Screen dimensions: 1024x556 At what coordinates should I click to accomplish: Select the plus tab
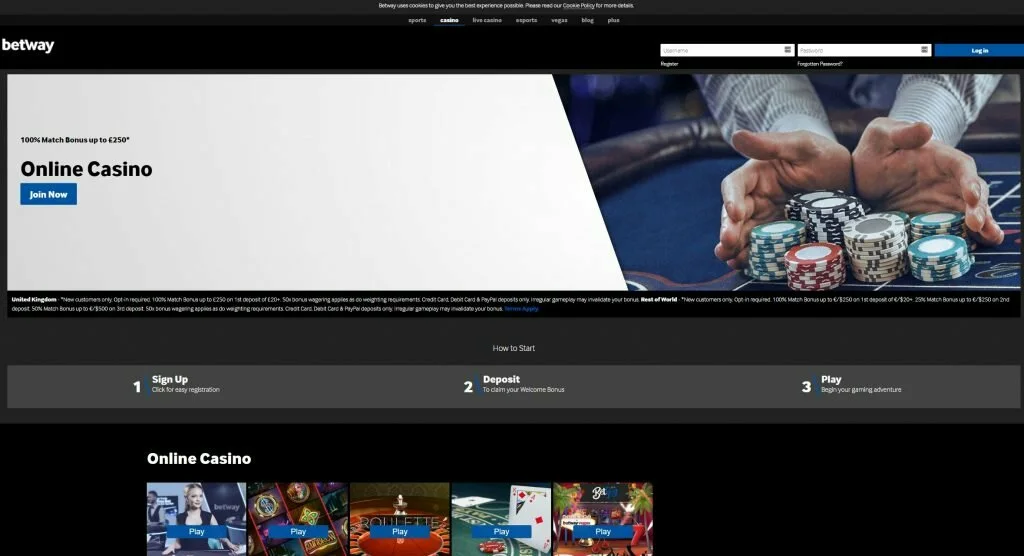(613, 20)
